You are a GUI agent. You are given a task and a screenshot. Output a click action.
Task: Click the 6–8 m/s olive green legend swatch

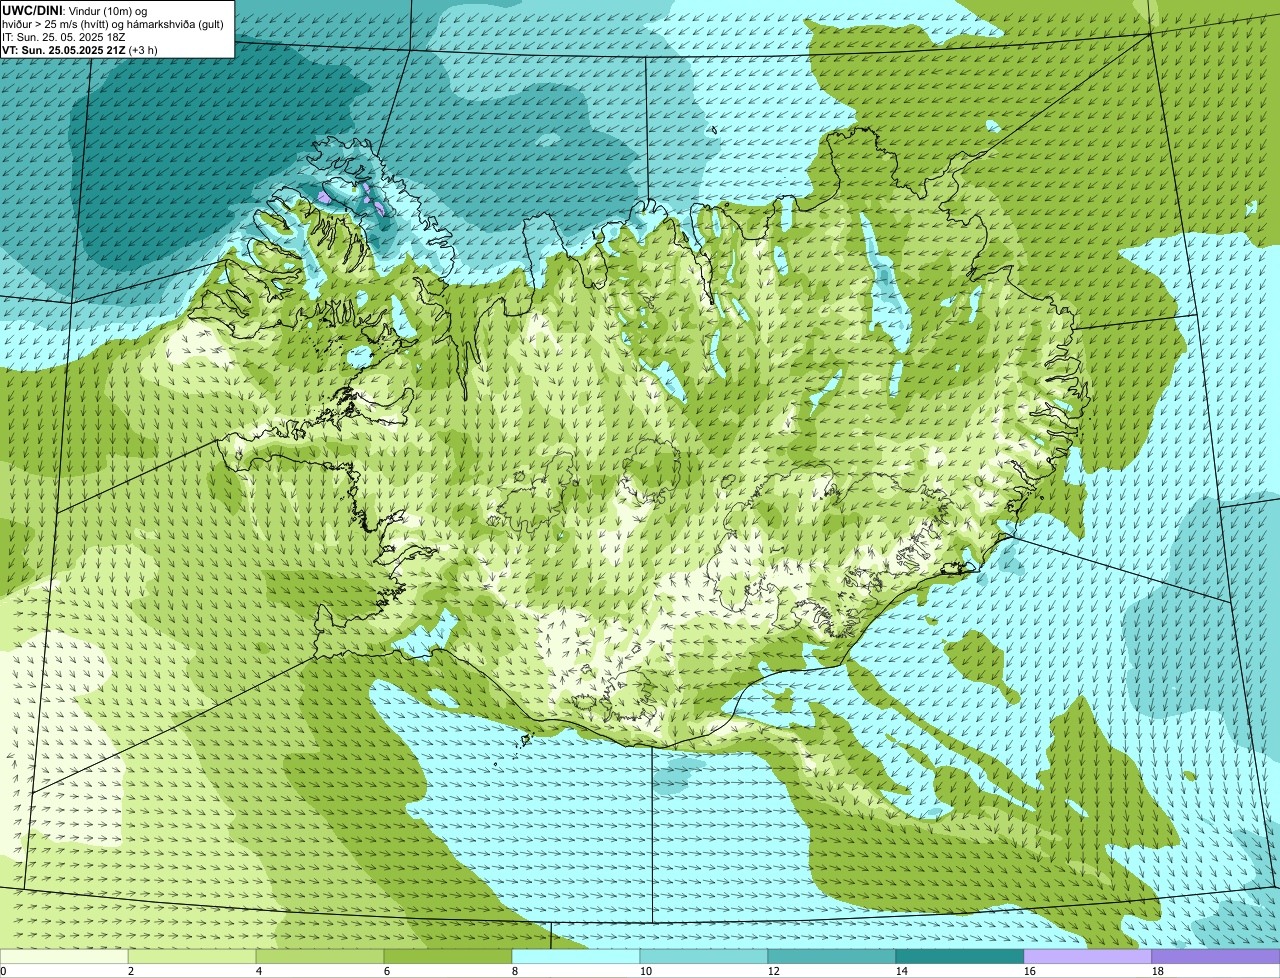tap(448, 957)
